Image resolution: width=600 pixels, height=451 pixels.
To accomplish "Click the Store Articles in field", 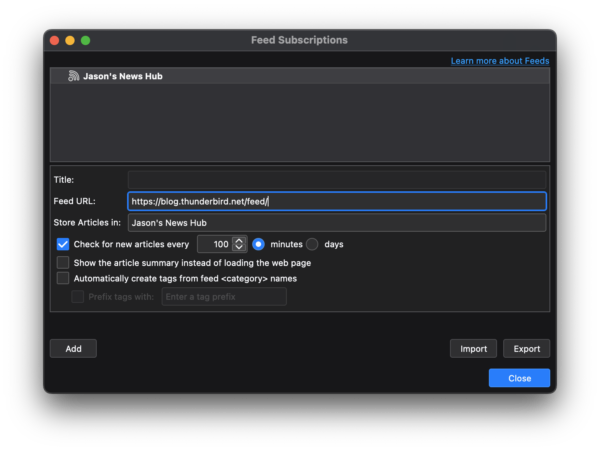I will pyautogui.click(x=337, y=223).
